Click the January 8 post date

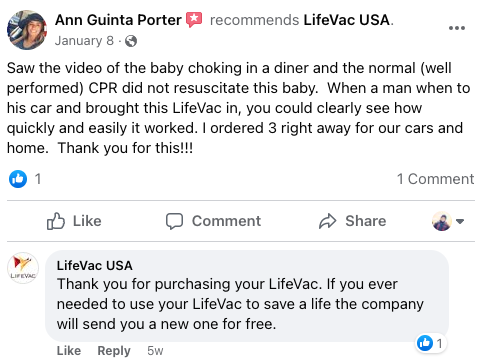(84, 41)
